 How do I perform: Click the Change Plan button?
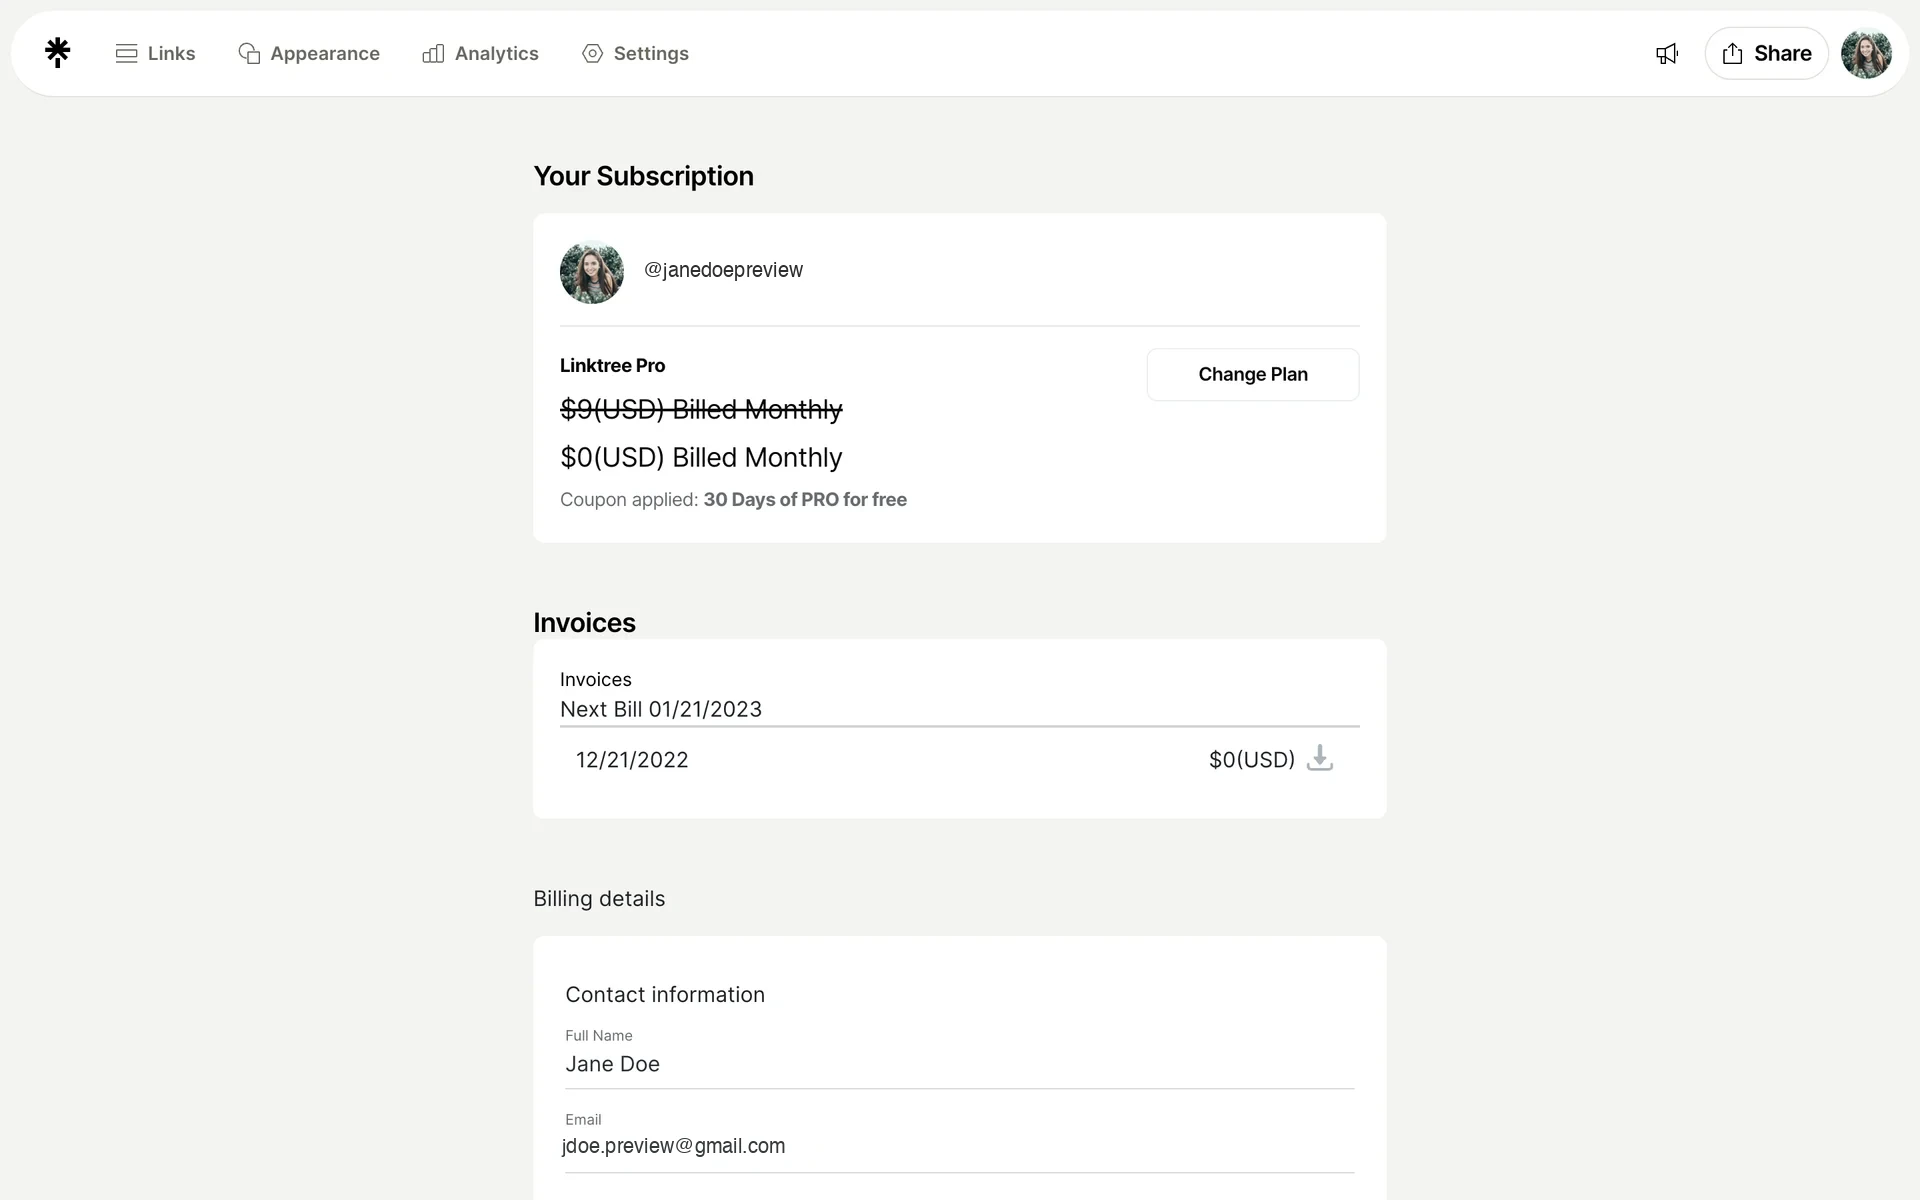point(1253,374)
